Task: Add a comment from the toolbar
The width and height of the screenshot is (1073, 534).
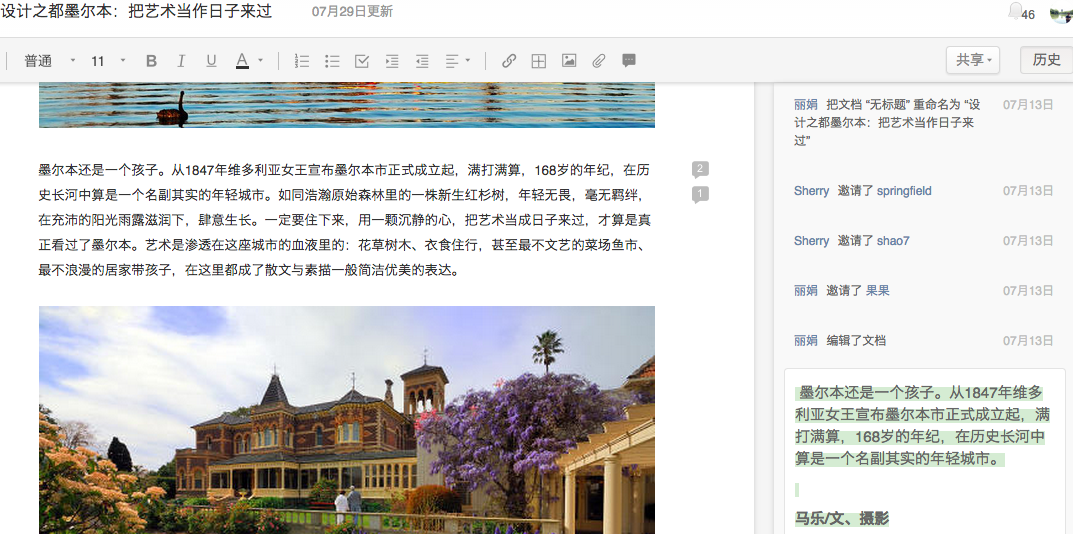Action: [629, 61]
